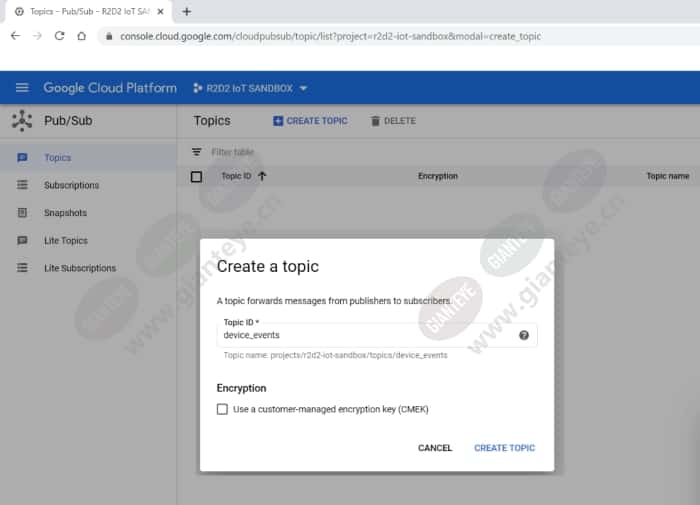Click the plus icon beside Create Topic
This screenshot has width=700, height=505.
point(278,121)
